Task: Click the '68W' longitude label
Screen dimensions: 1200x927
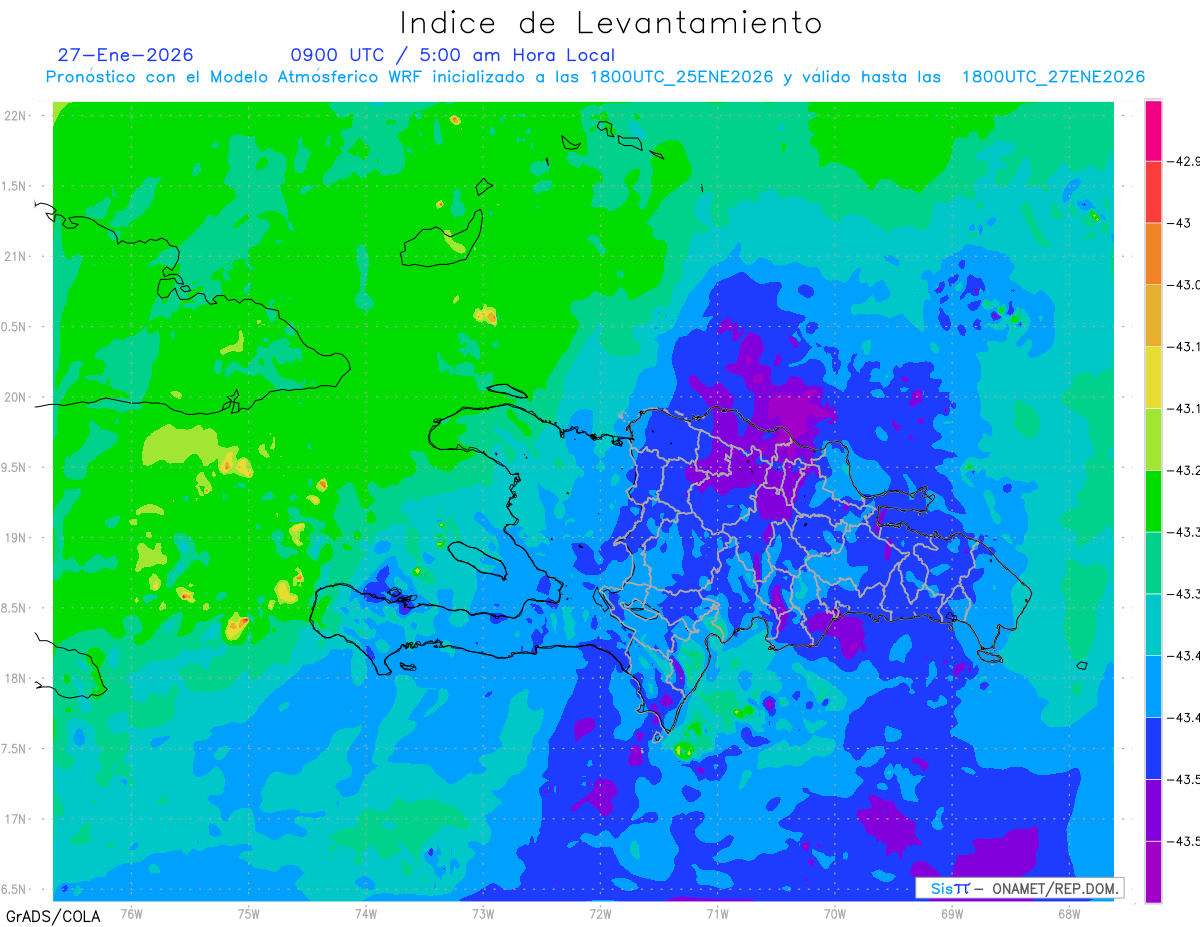Action: click(x=1068, y=912)
